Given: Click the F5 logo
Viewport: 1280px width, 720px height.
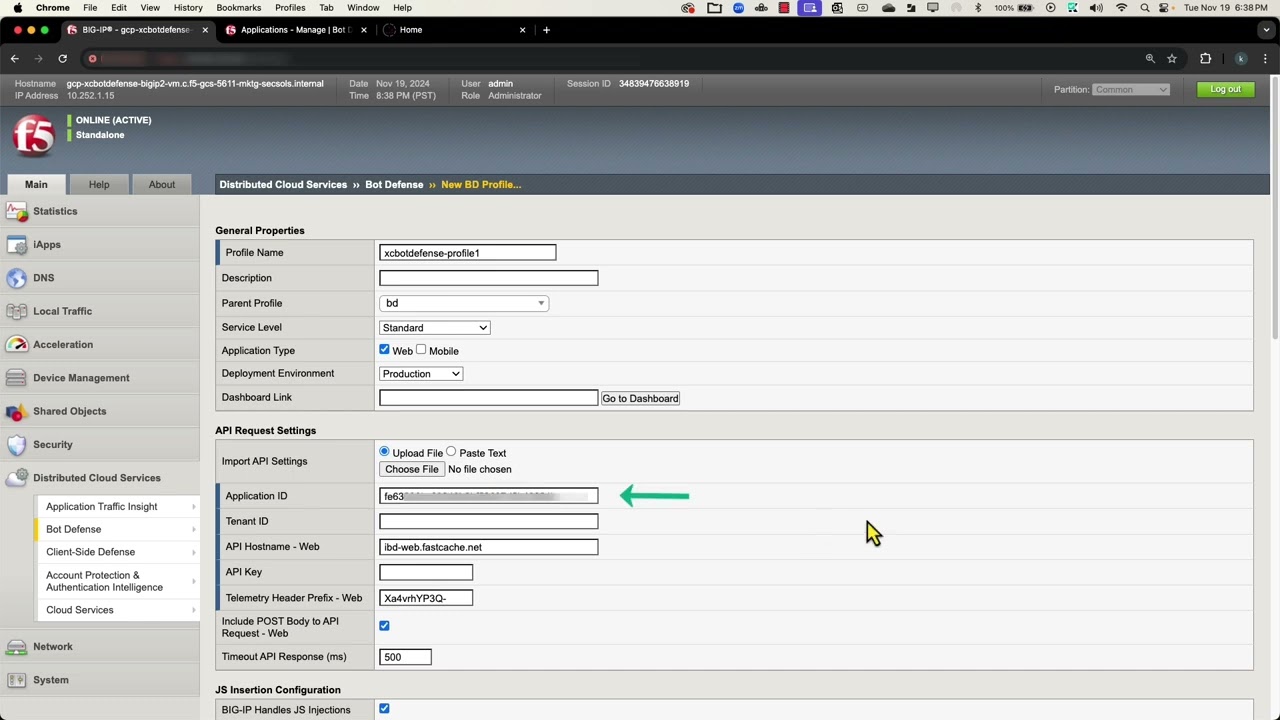Looking at the screenshot, I should tap(33, 136).
